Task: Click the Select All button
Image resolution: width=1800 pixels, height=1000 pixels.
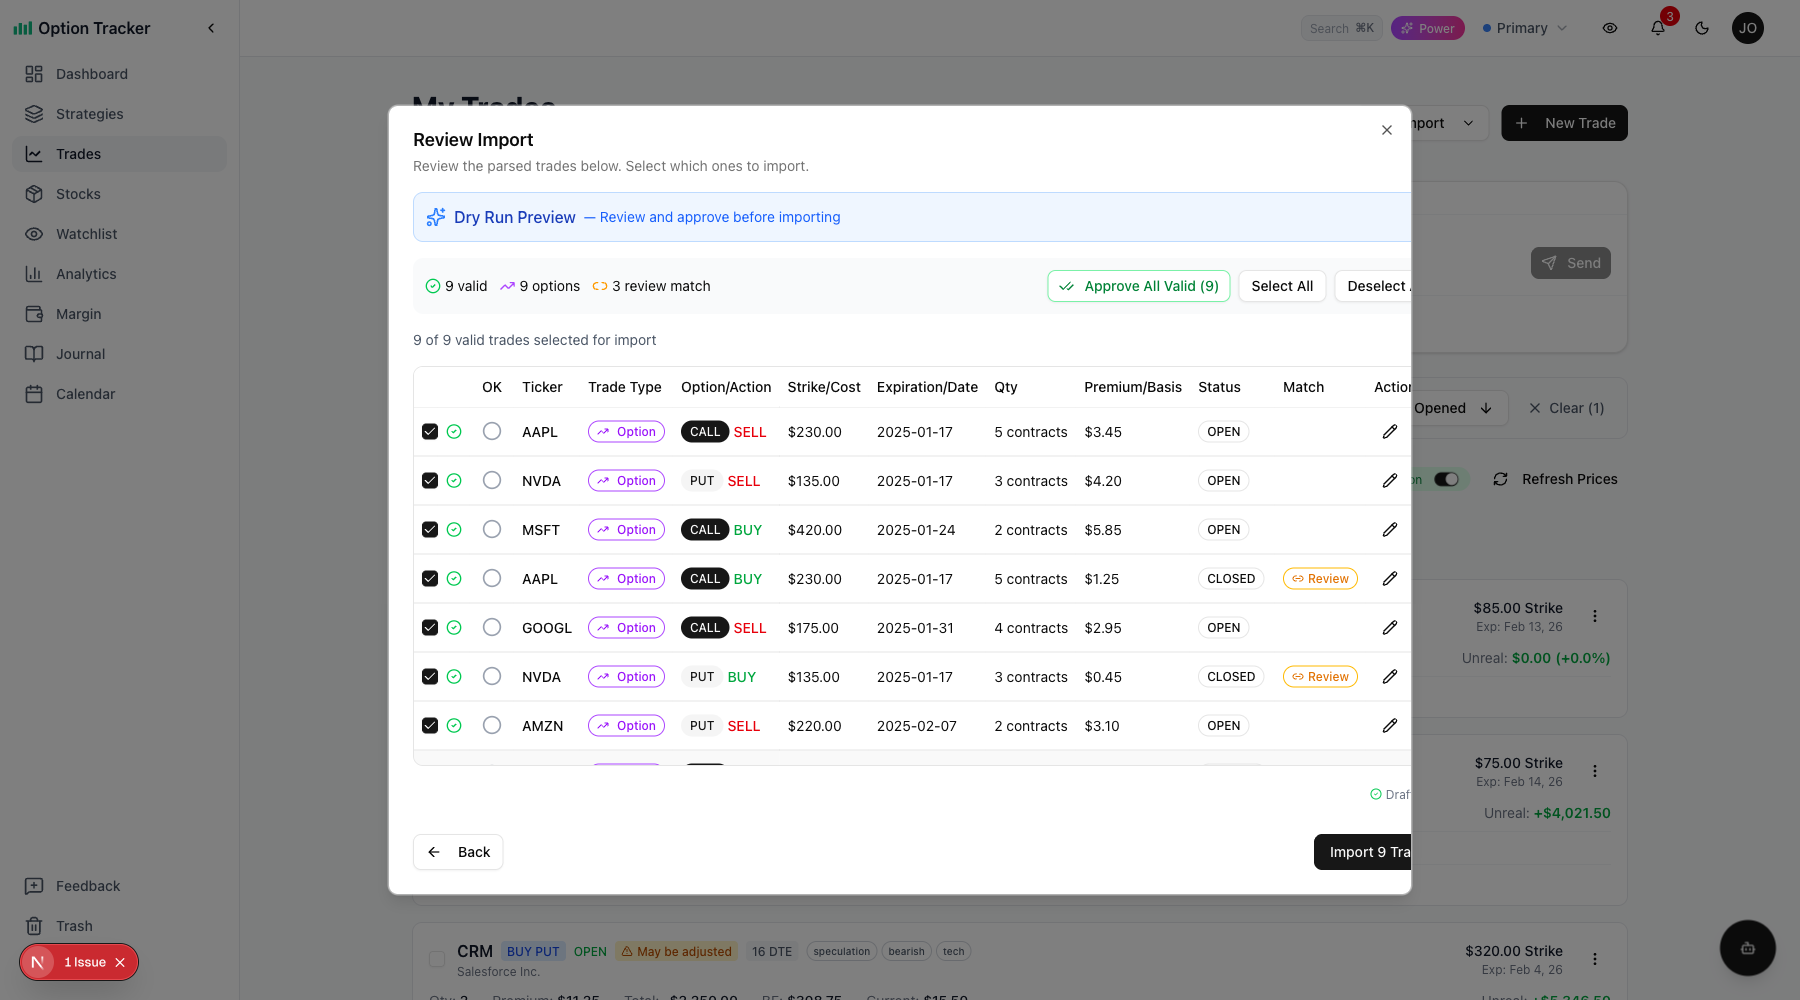Action: tap(1282, 286)
